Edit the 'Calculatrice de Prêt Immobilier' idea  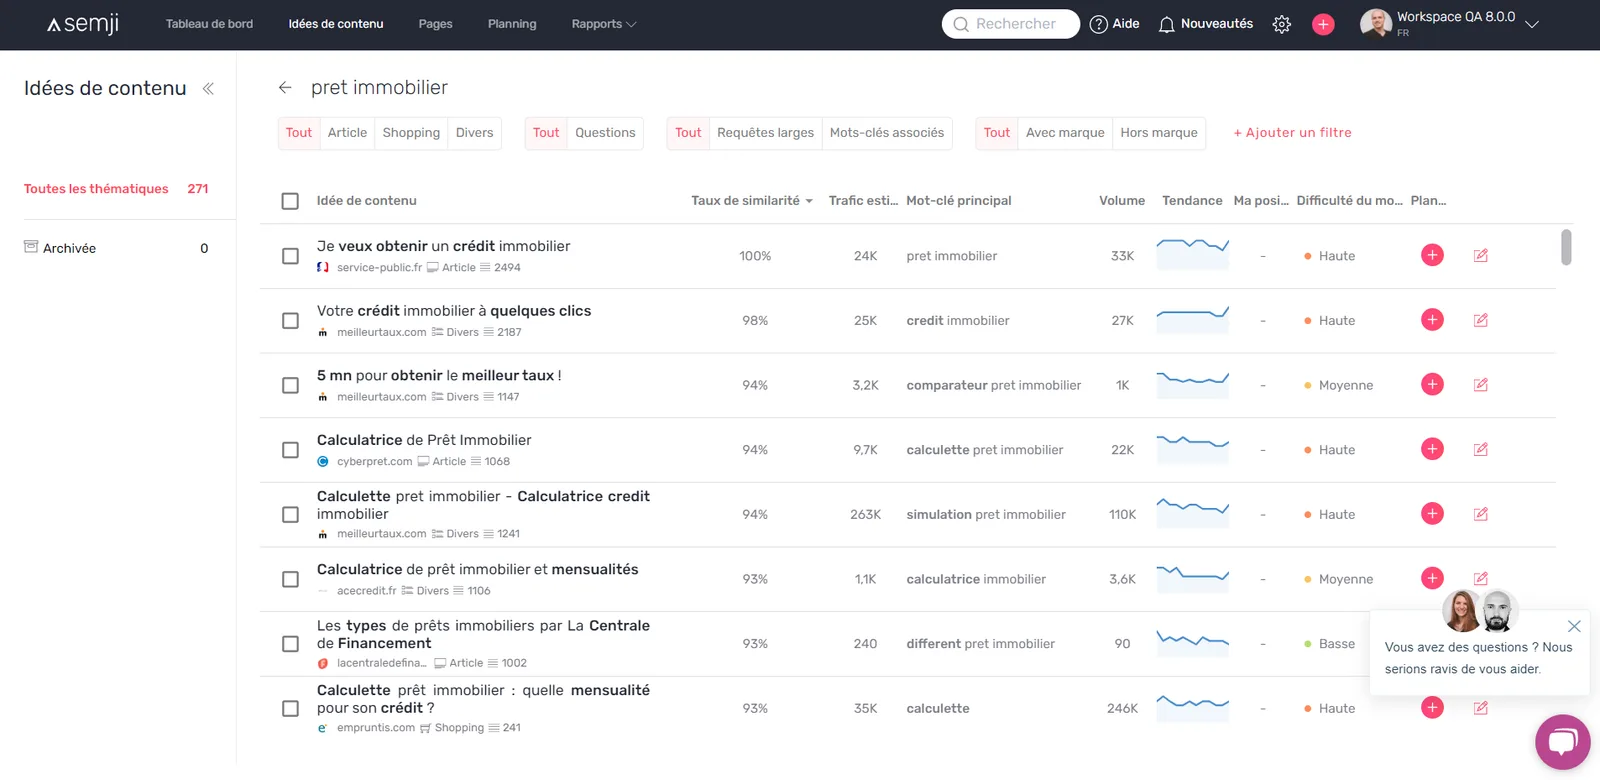coord(1481,449)
